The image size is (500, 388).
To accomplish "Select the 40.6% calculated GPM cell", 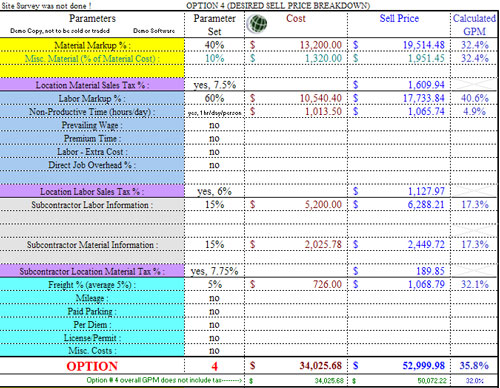I will point(475,98).
